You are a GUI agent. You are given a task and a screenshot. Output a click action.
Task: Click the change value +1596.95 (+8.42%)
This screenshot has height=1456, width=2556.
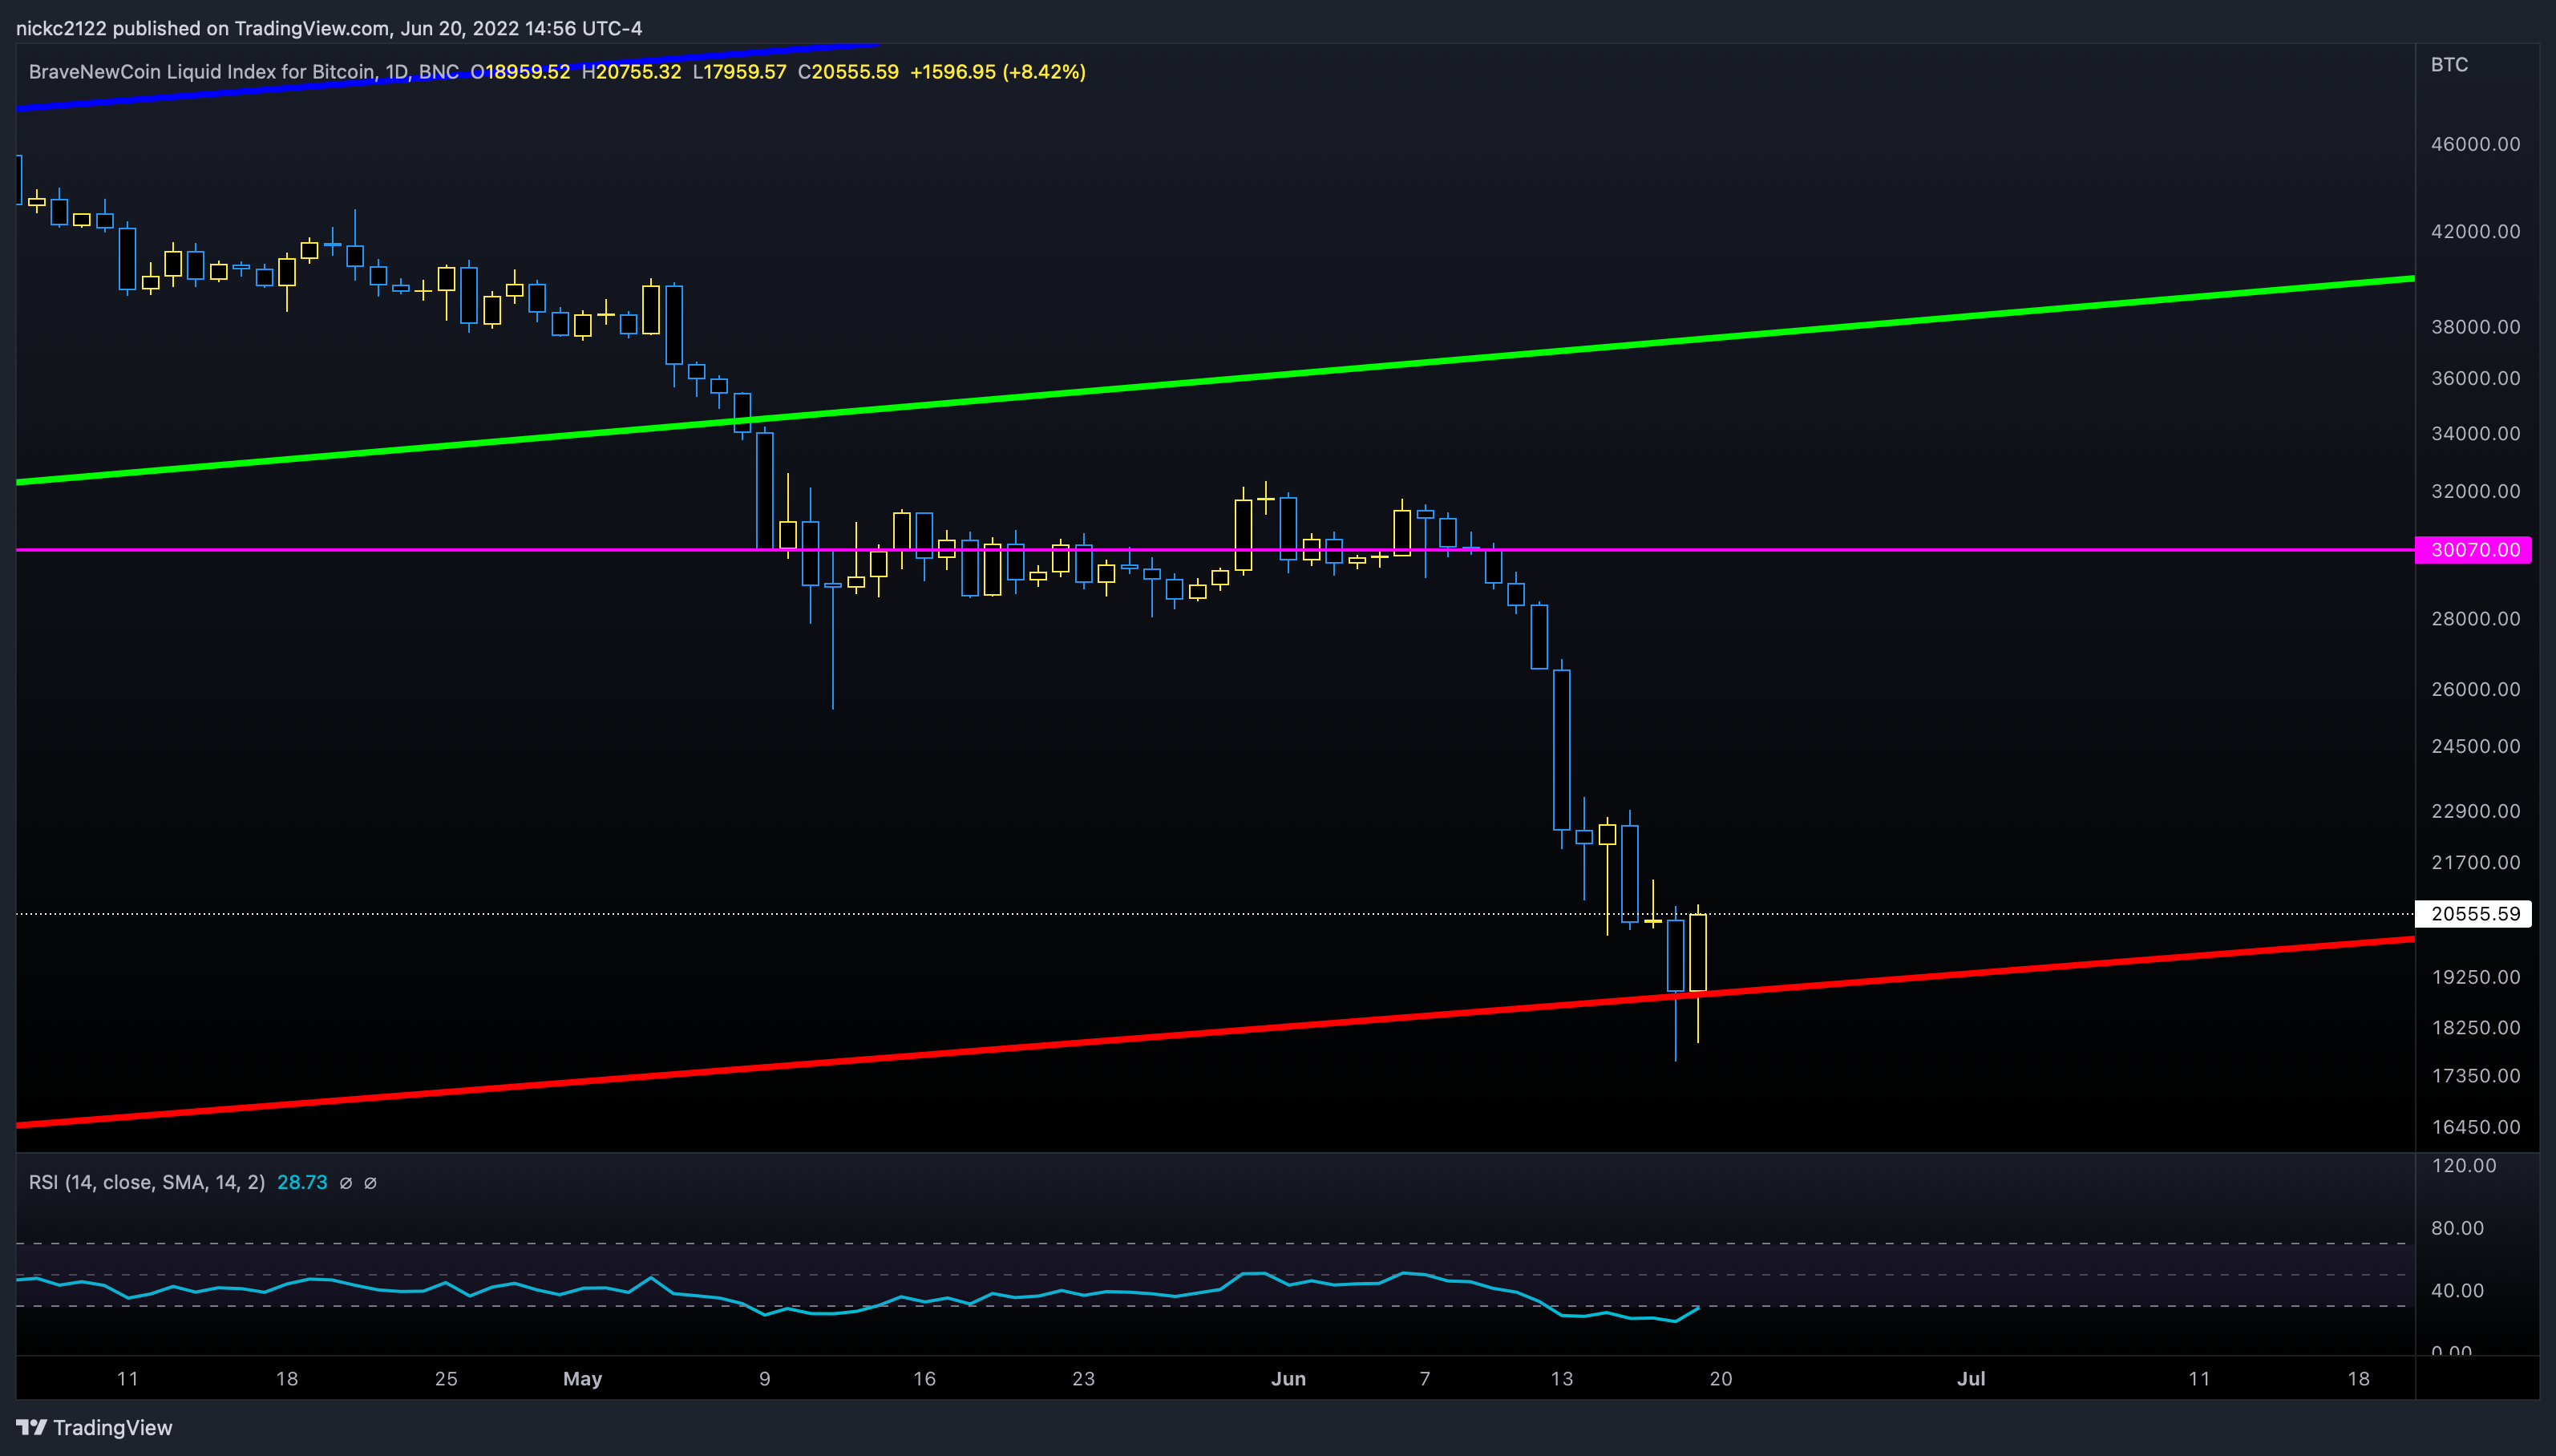998,72
